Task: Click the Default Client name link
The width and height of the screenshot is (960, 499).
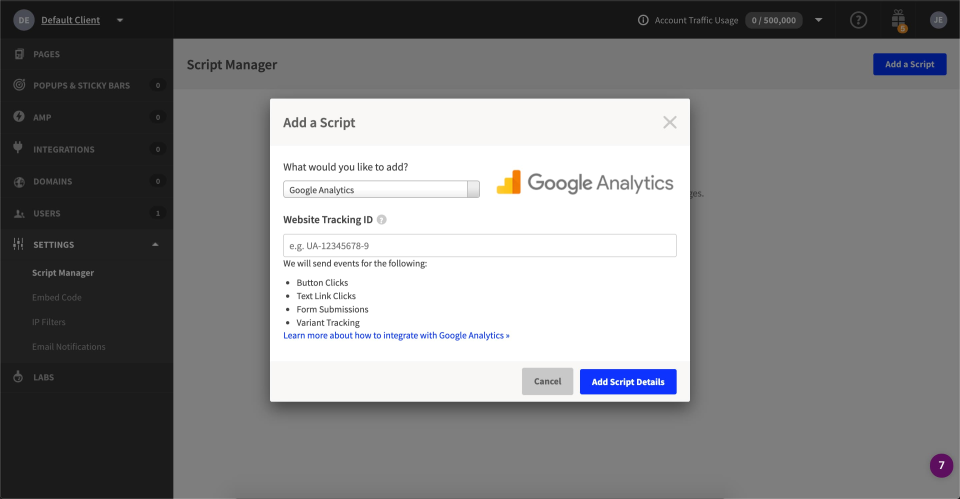Action: click(70, 20)
